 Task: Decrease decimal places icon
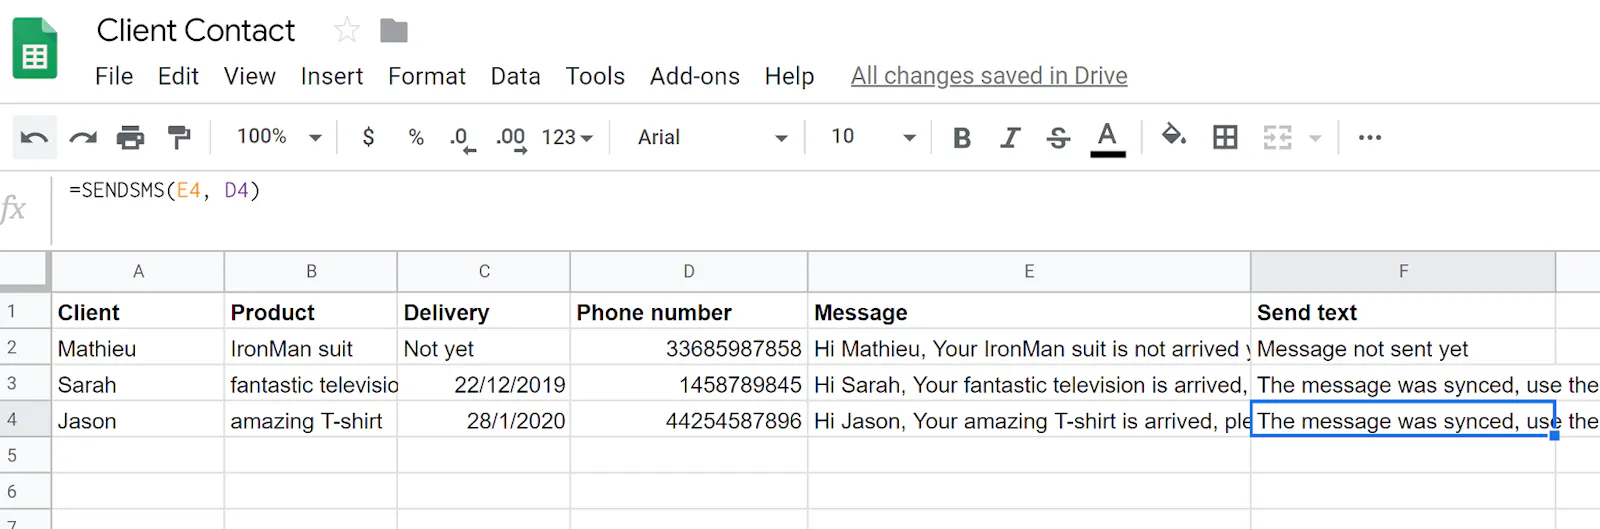coord(462,138)
